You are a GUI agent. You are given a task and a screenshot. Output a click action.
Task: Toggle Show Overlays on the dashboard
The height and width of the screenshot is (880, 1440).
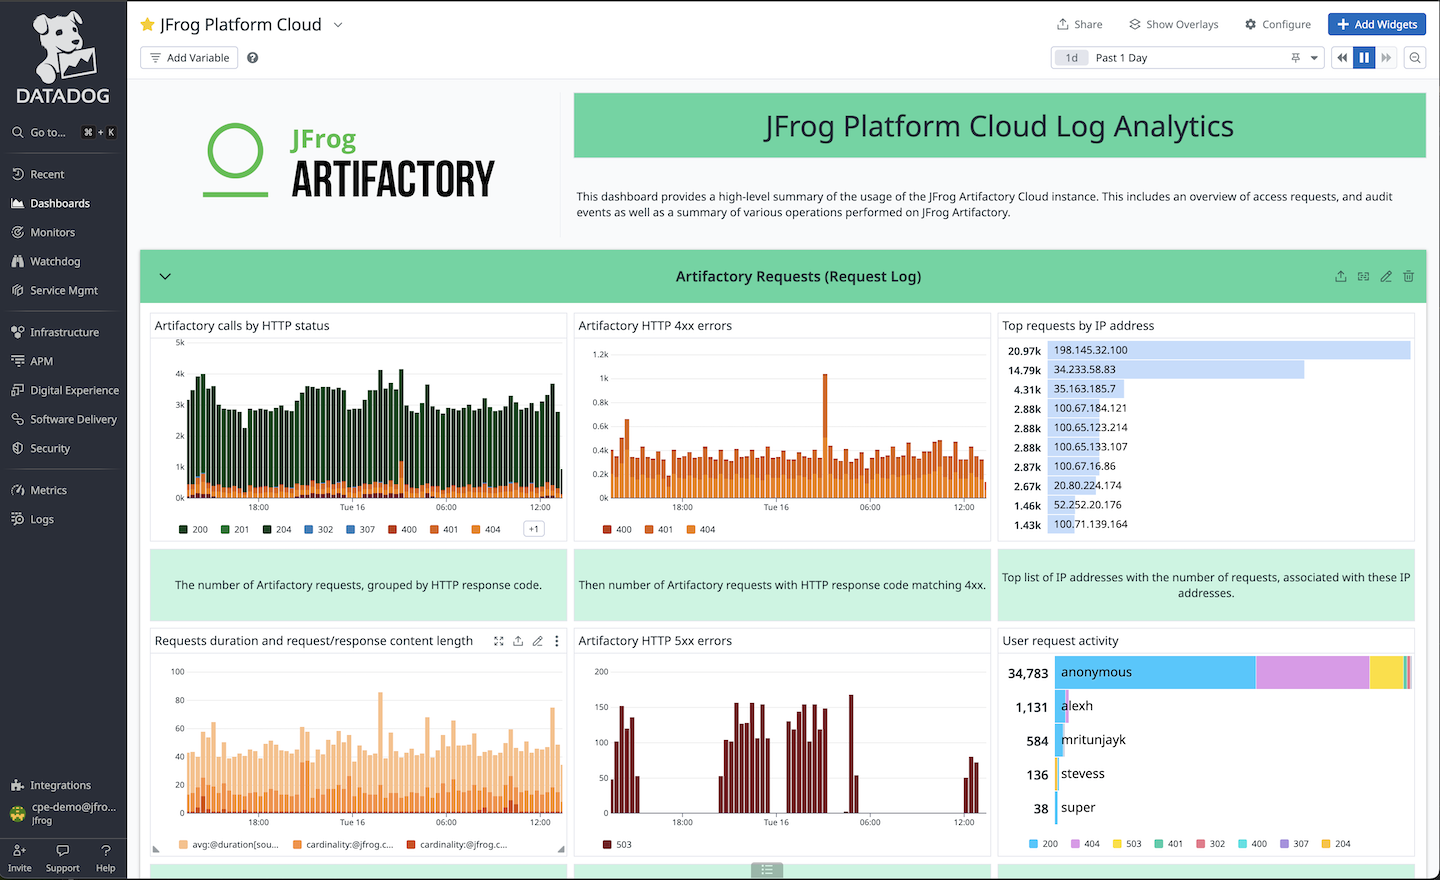[x=1173, y=24]
